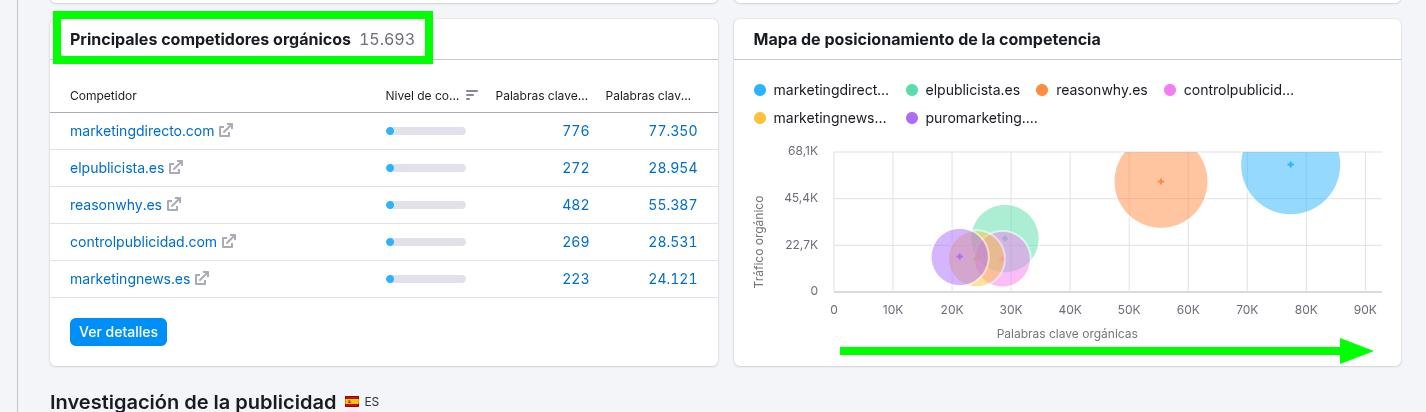Image resolution: width=1426 pixels, height=412 pixels.
Task: Open external link icon beside reasonwhy.es
Action: tap(174, 205)
